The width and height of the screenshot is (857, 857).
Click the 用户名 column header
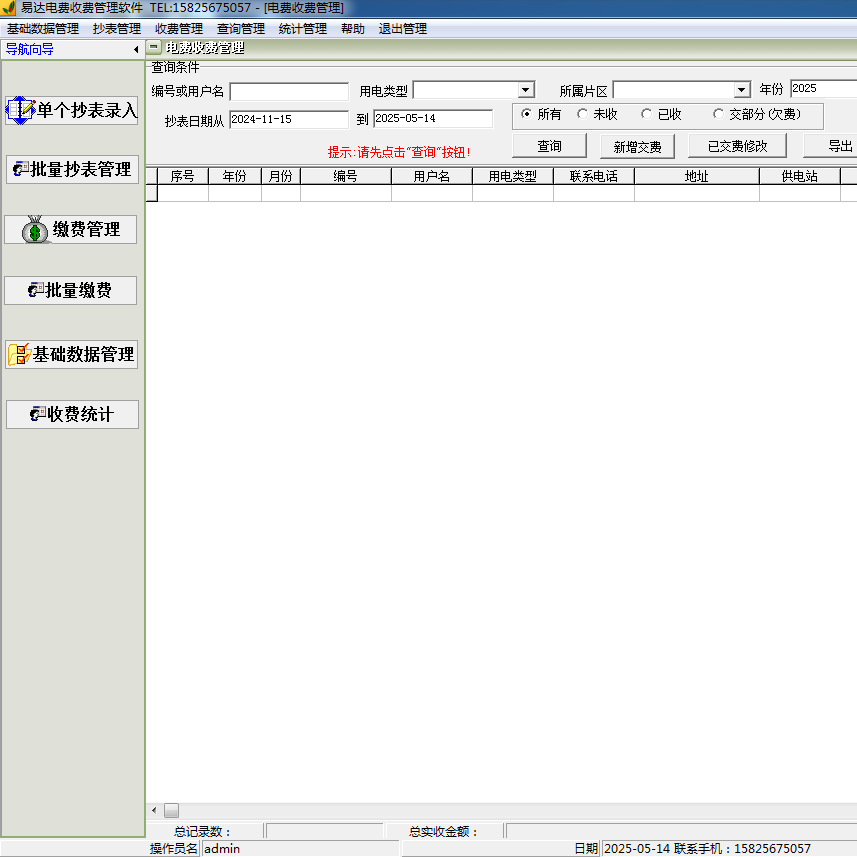pos(432,176)
